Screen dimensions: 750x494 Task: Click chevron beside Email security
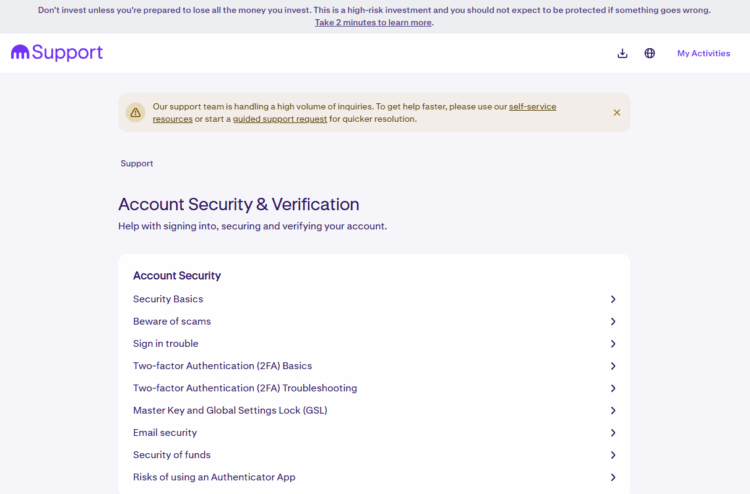pyautogui.click(x=613, y=433)
